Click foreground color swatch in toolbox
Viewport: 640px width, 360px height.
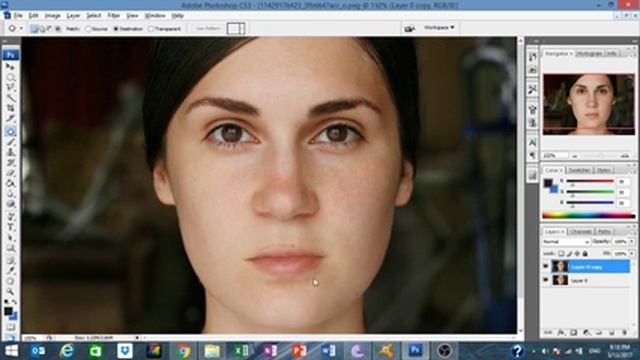[8, 311]
